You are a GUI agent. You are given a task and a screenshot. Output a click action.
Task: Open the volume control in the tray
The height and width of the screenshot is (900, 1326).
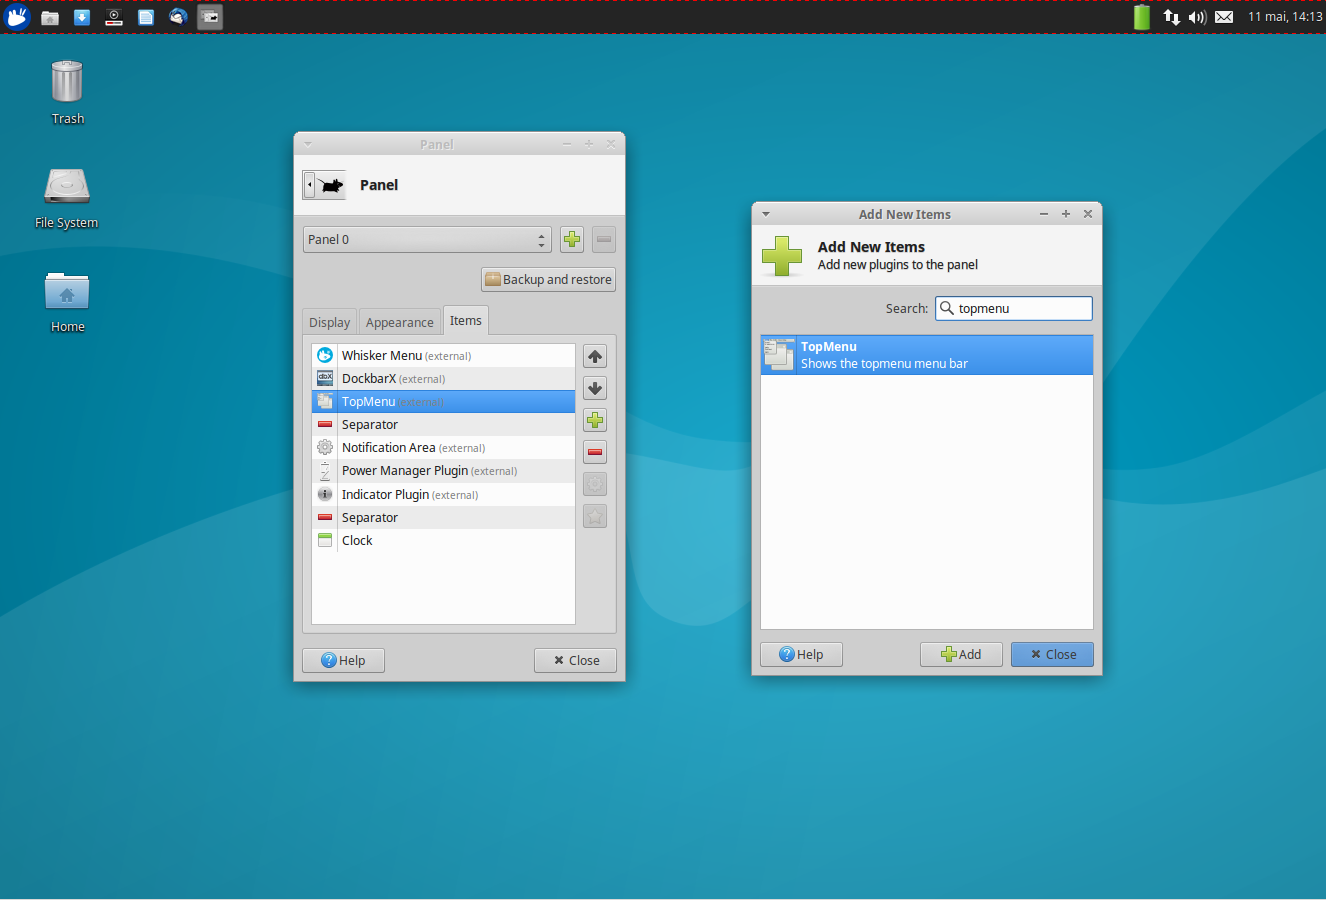click(1196, 16)
